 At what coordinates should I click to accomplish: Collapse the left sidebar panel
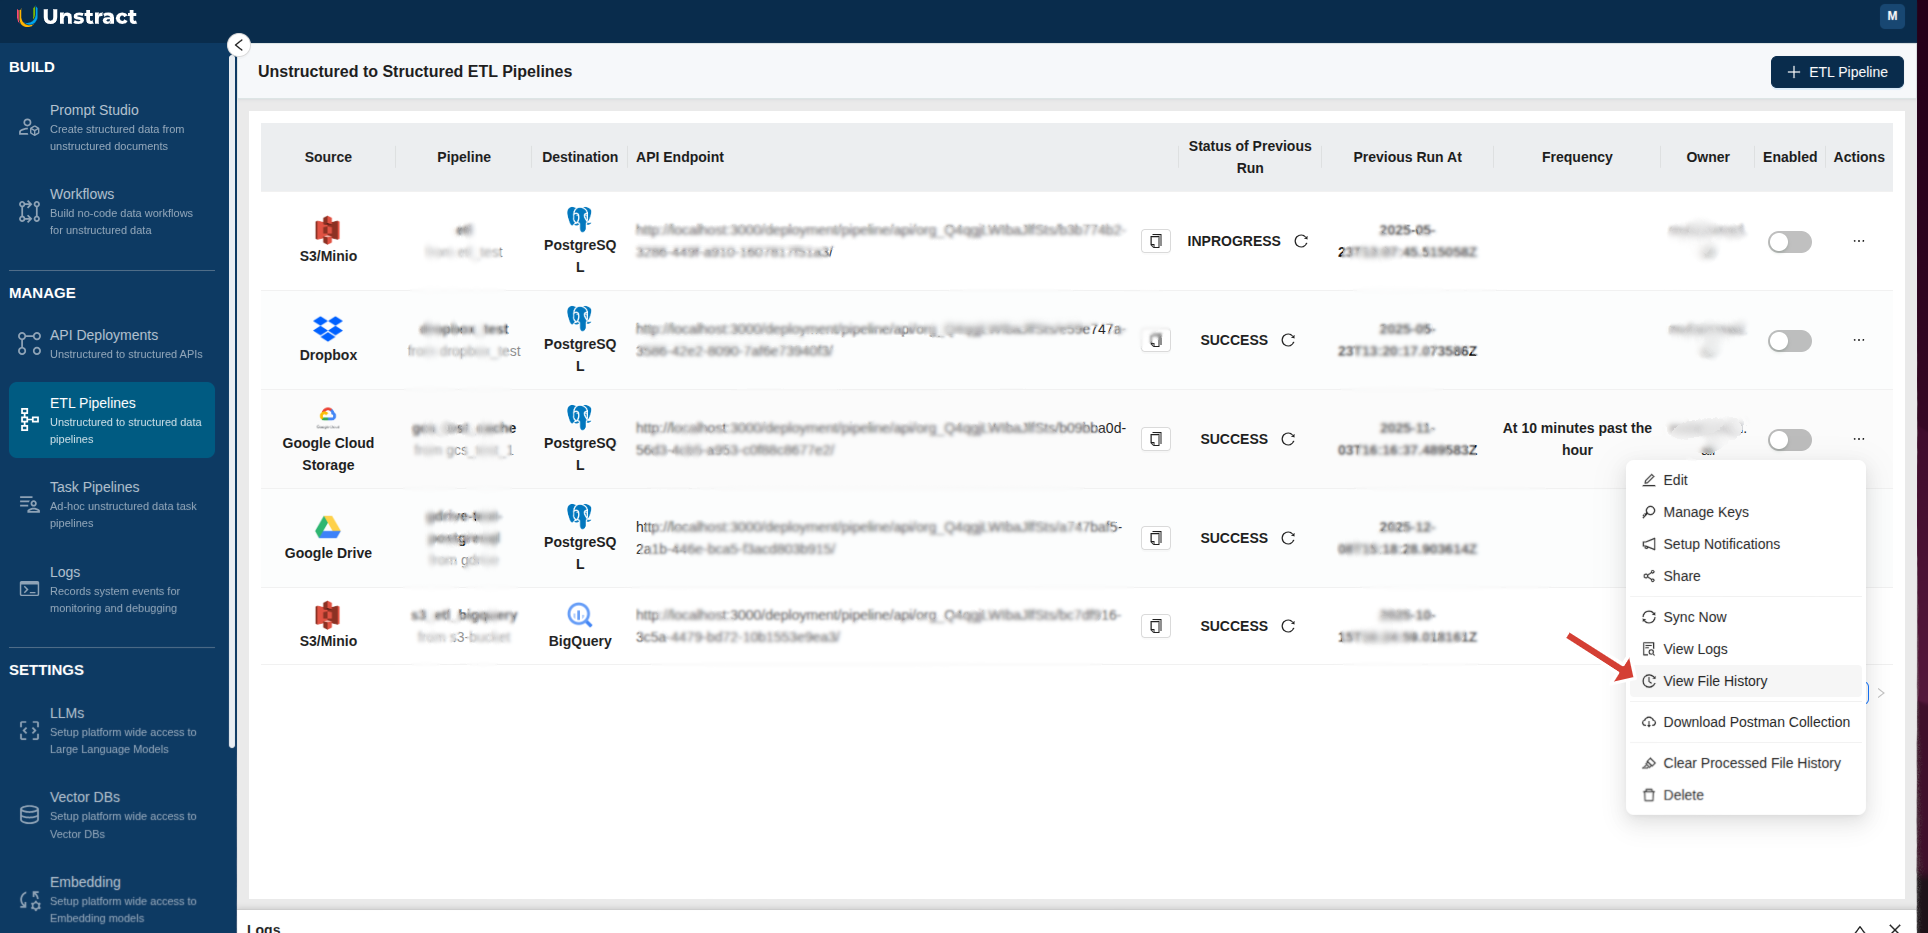pos(238,45)
